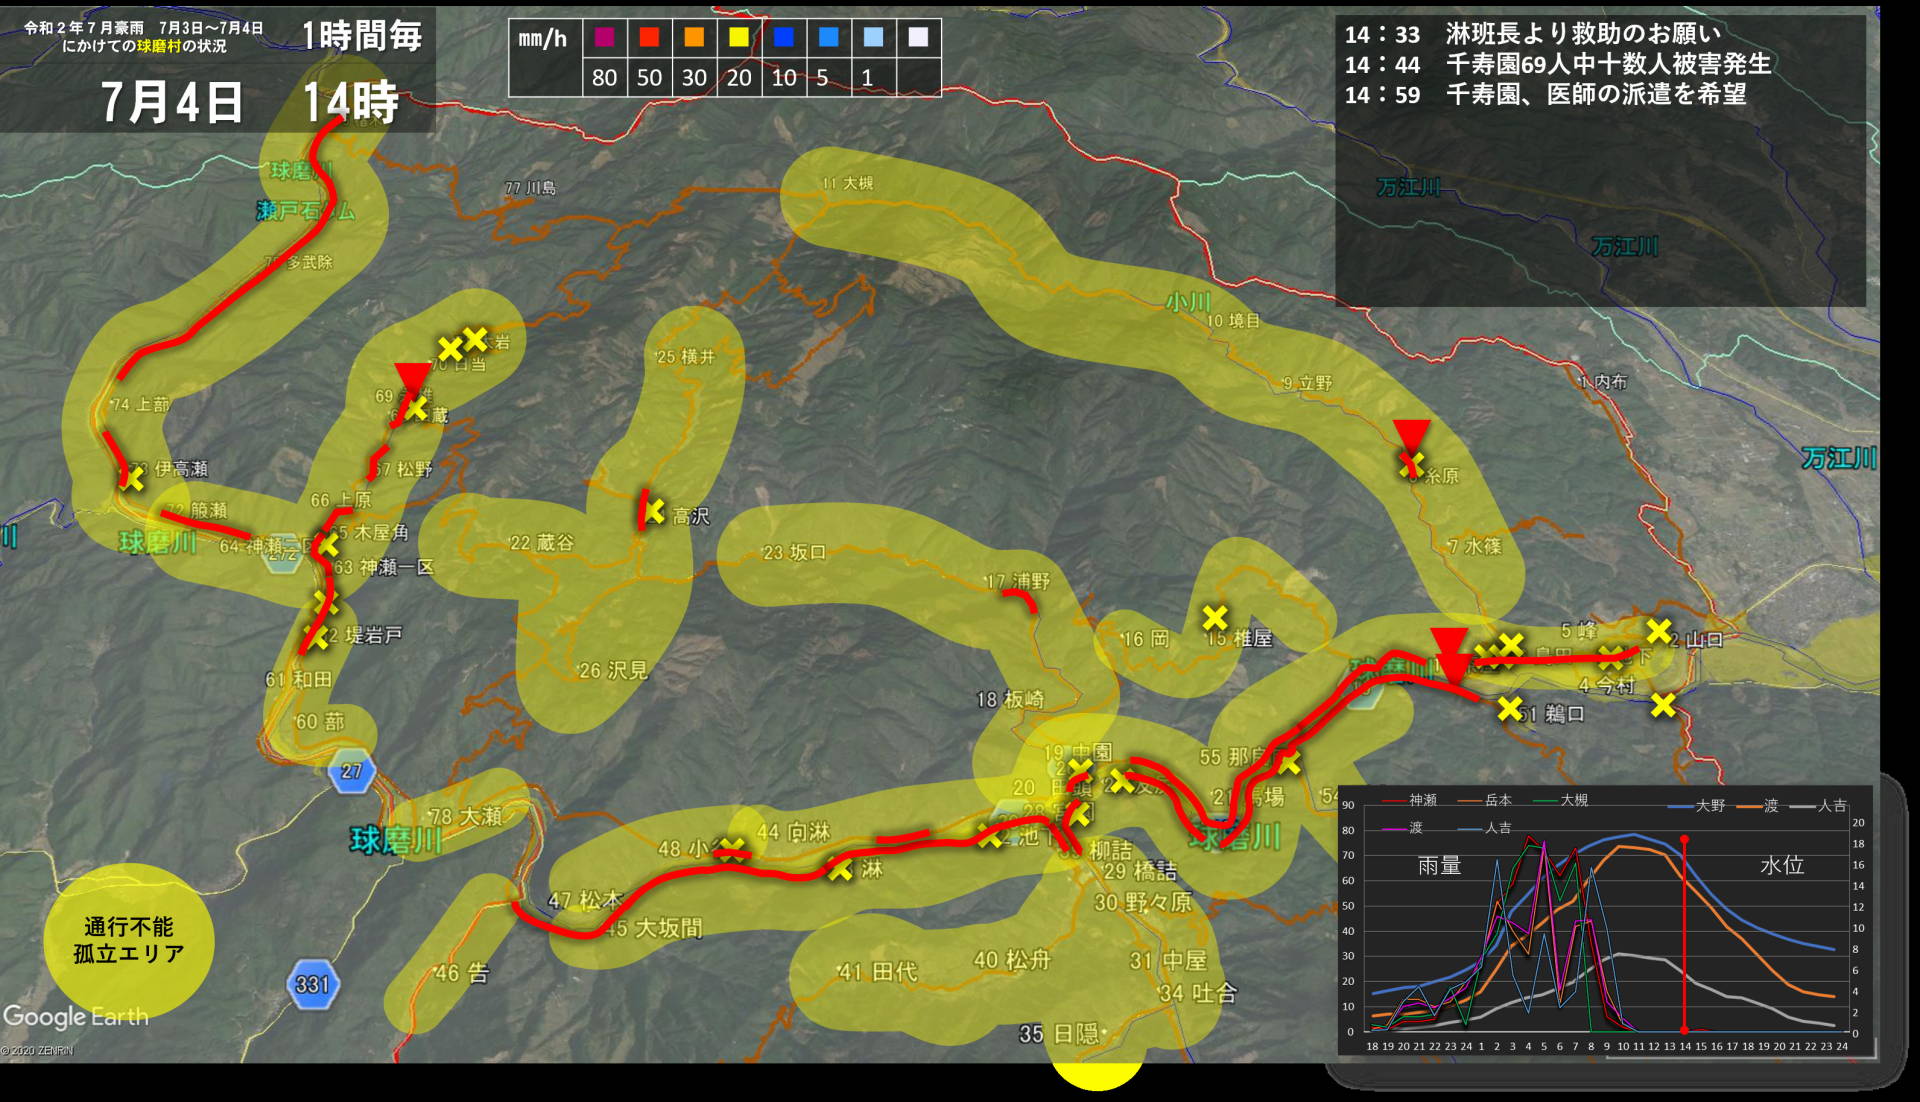Click the 瀬戸石ダム map label

[306, 210]
